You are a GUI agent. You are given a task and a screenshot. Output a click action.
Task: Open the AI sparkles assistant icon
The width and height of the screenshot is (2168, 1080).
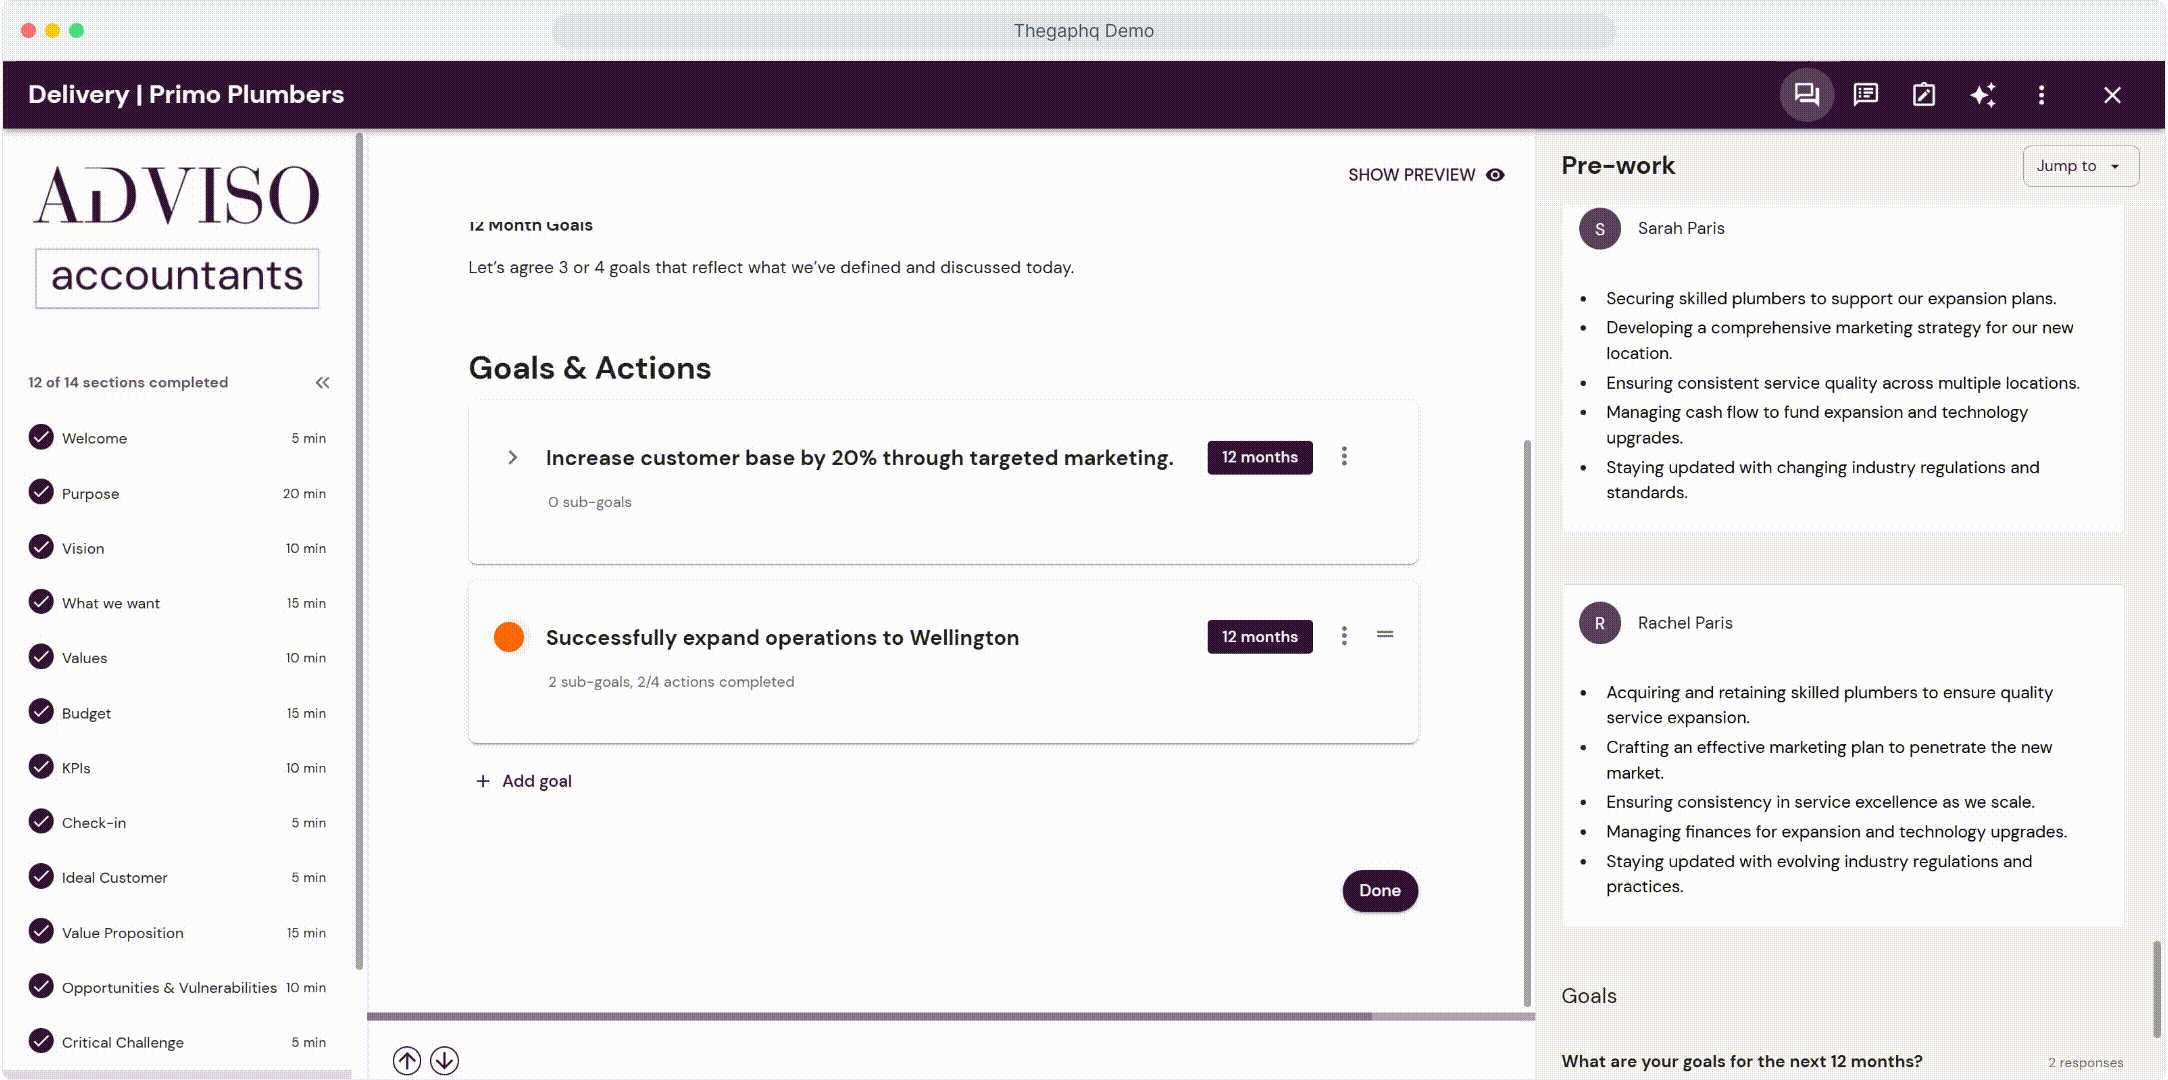1984,95
